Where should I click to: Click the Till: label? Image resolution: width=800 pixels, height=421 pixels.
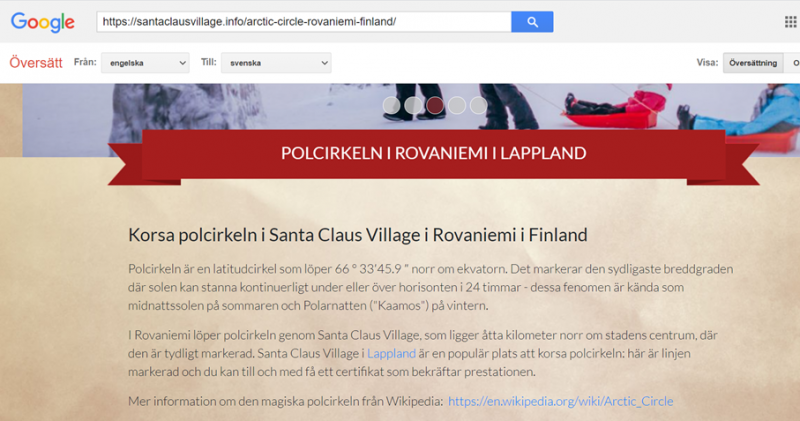[x=209, y=62]
